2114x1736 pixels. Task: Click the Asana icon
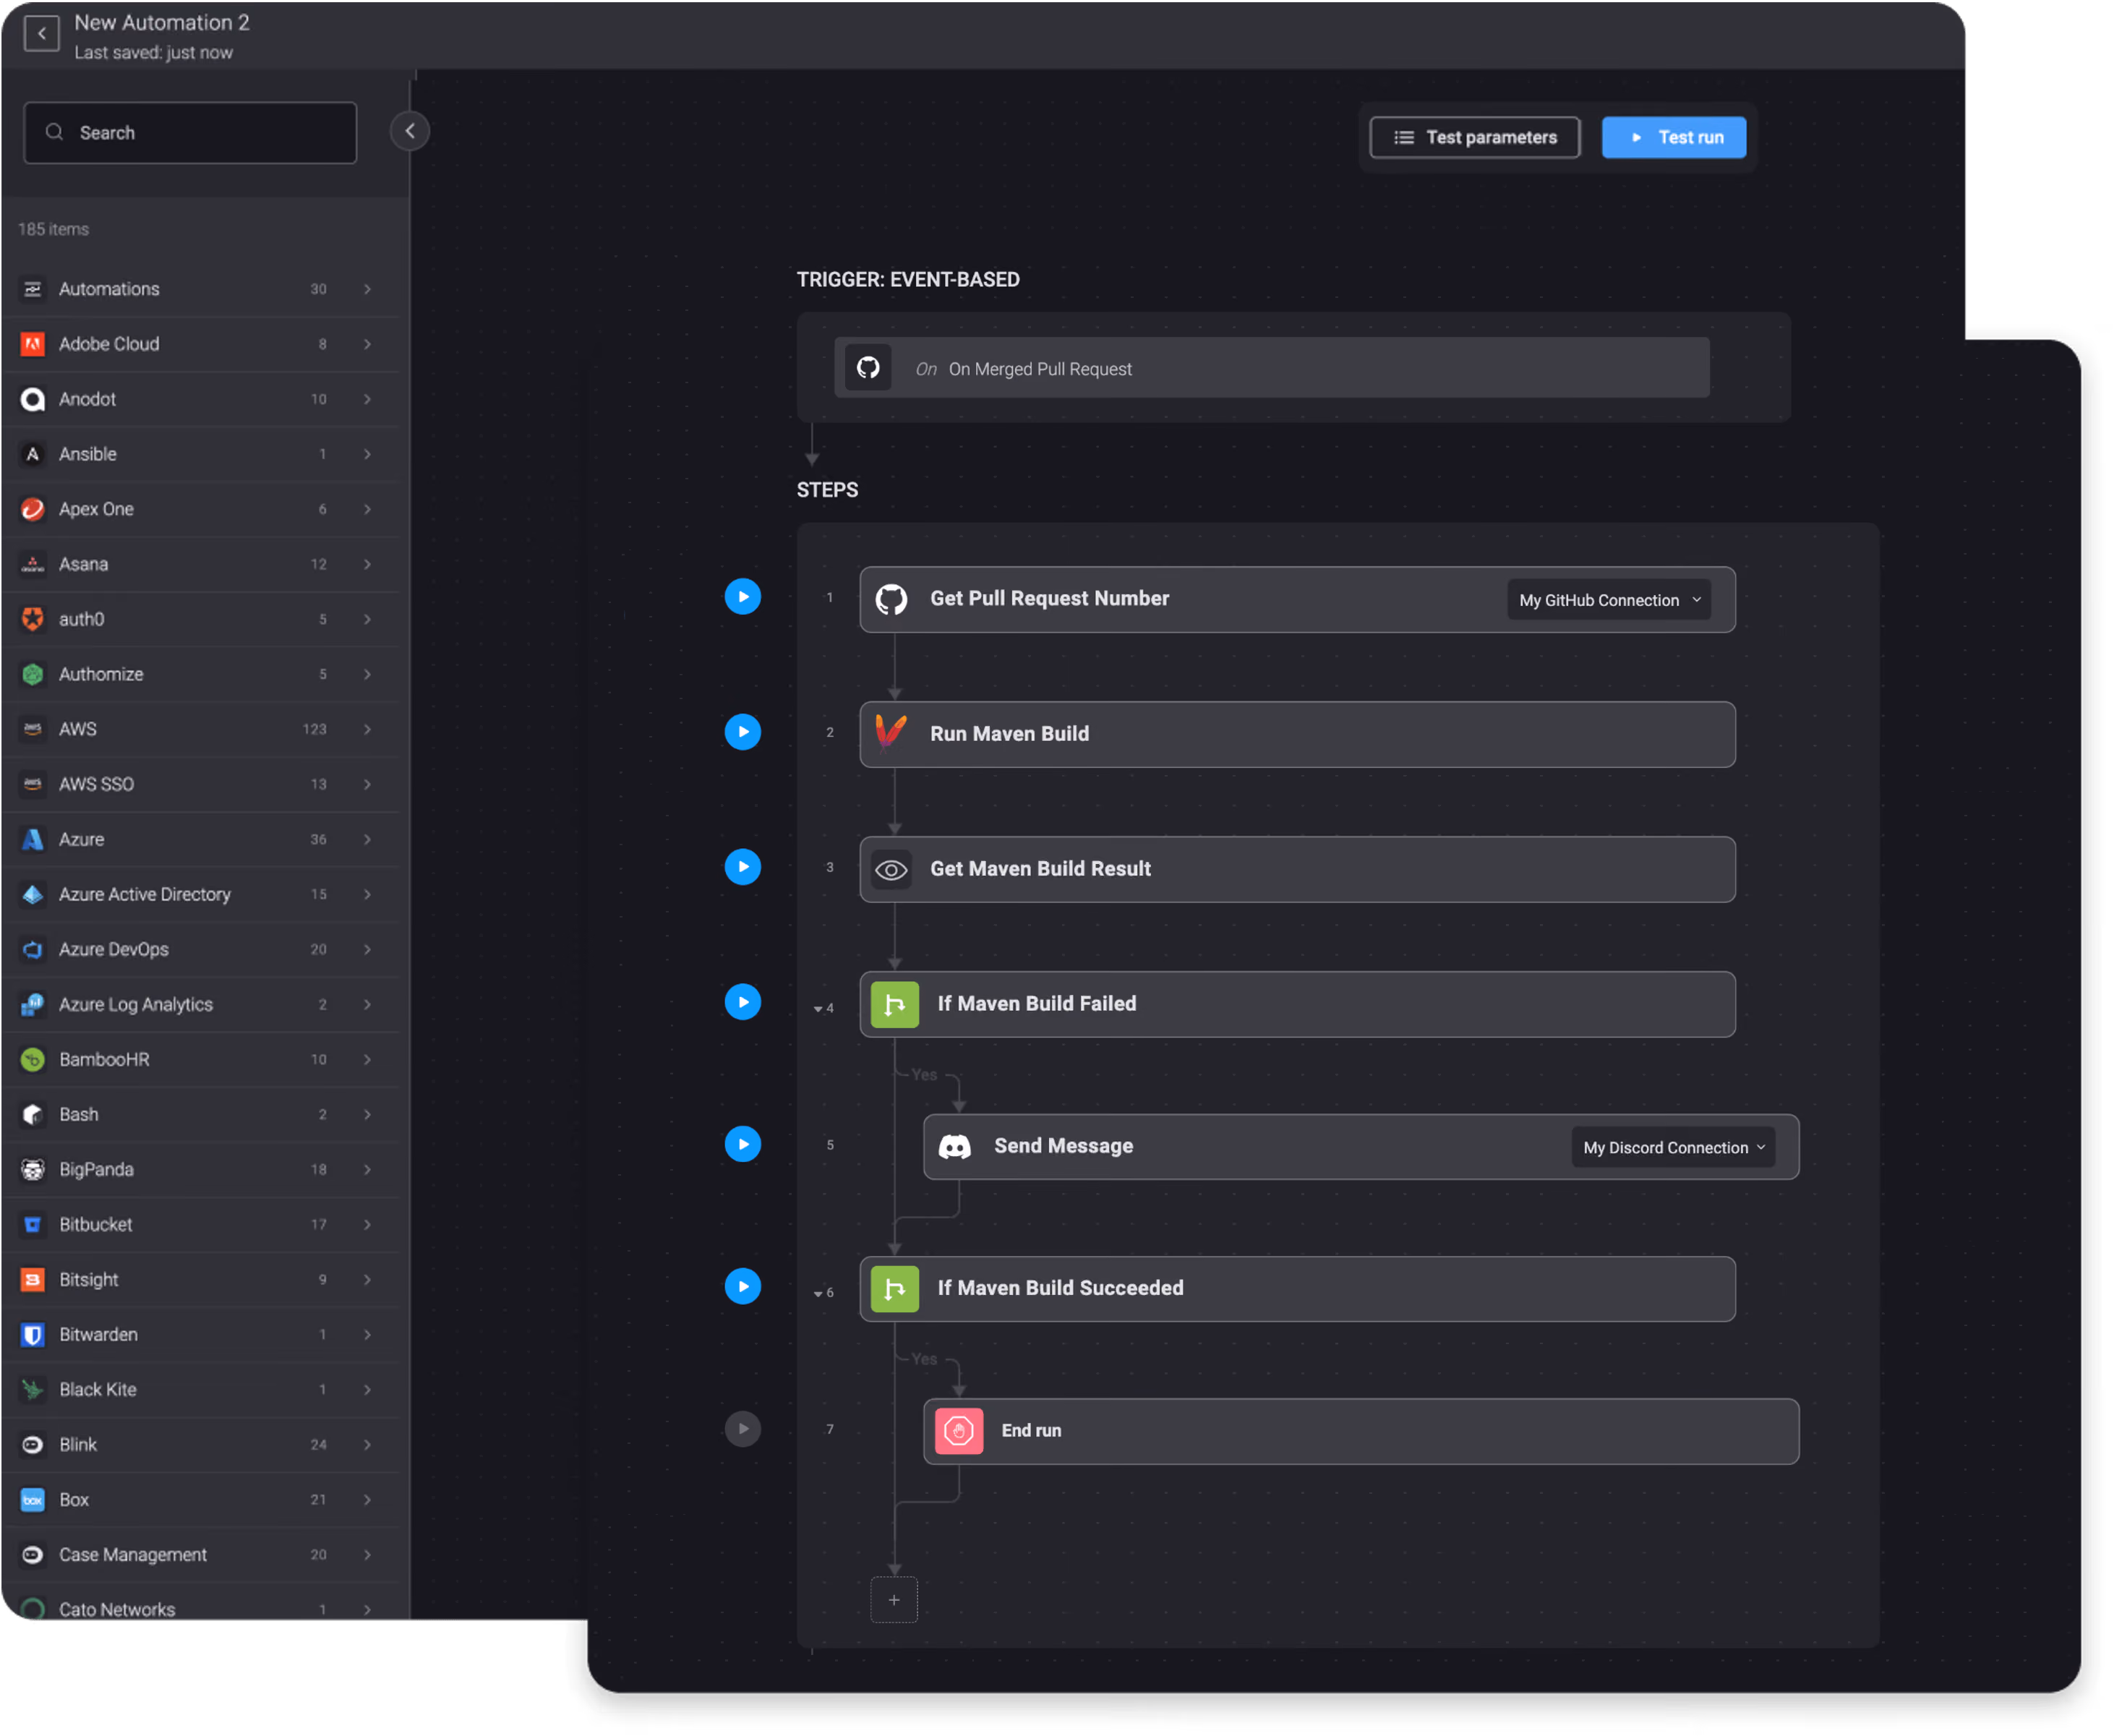[33, 564]
